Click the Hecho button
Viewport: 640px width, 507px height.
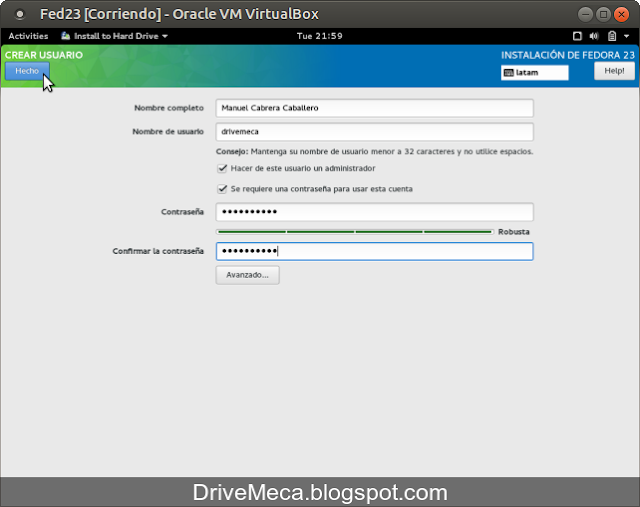coord(27,71)
